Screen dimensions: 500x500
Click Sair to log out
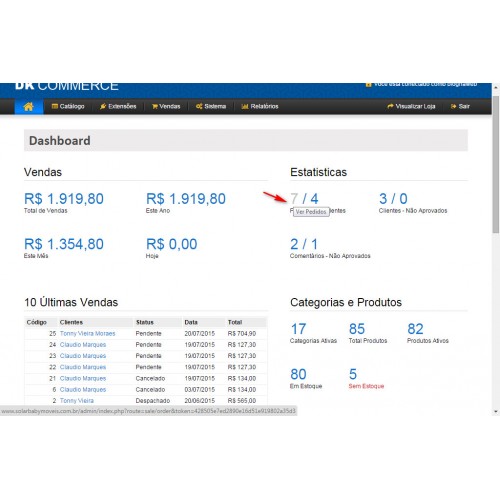pyautogui.click(x=460, y=106)
